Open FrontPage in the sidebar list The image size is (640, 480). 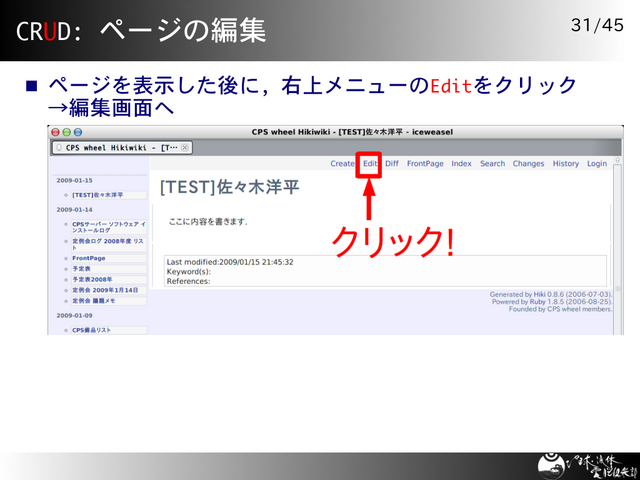(89, 258)
